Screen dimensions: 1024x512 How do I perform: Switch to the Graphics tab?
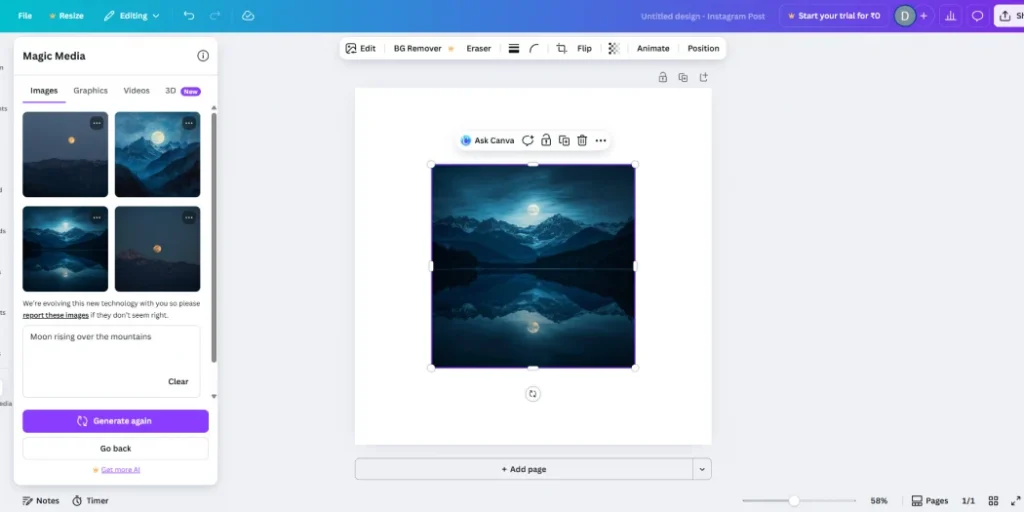[x=90, y=91]
